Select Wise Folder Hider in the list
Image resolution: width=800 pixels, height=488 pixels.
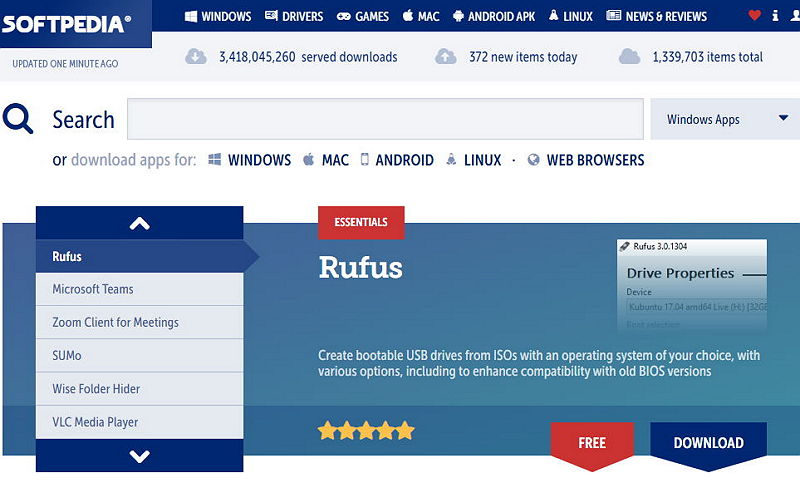(x=139, y=388)
